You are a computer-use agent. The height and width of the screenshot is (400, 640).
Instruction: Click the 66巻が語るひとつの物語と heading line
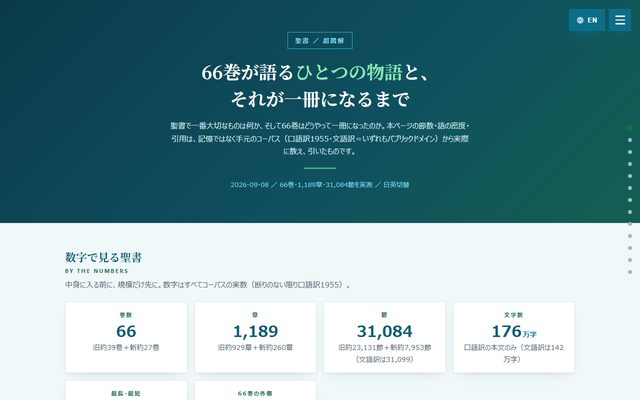click(315, 72)
